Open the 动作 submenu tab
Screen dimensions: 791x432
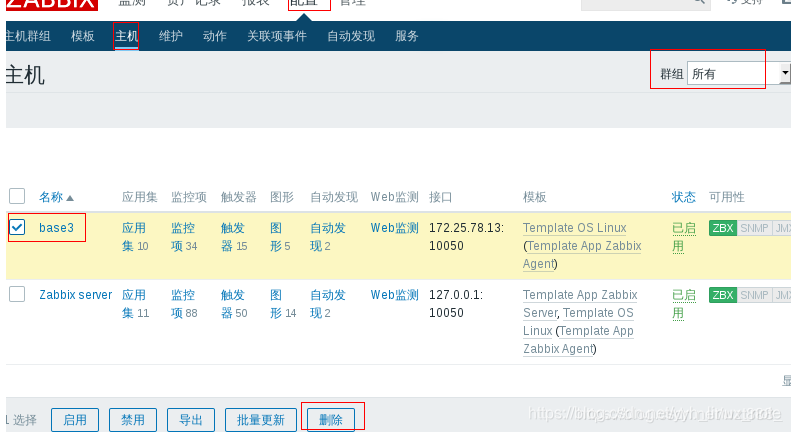pyautogui.click(x=214, y=36)
